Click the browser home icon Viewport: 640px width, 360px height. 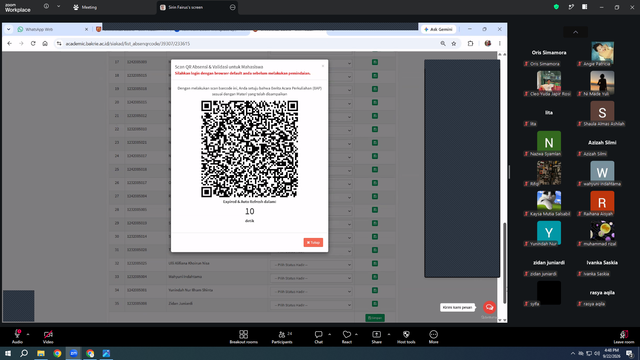(x=45, y=44)
